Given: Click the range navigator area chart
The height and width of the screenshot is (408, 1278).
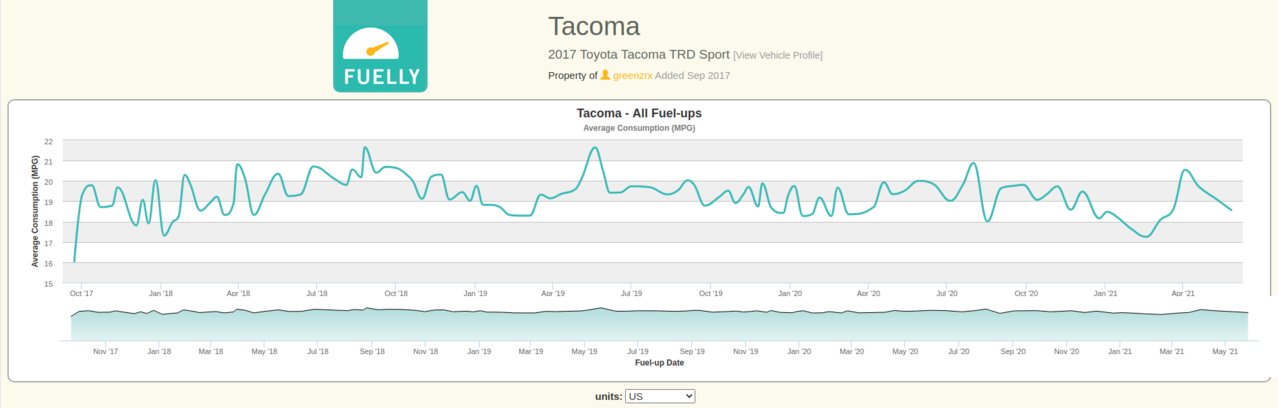Looking at the screenshot, I should pyautogui.click(x=659, y=325).
